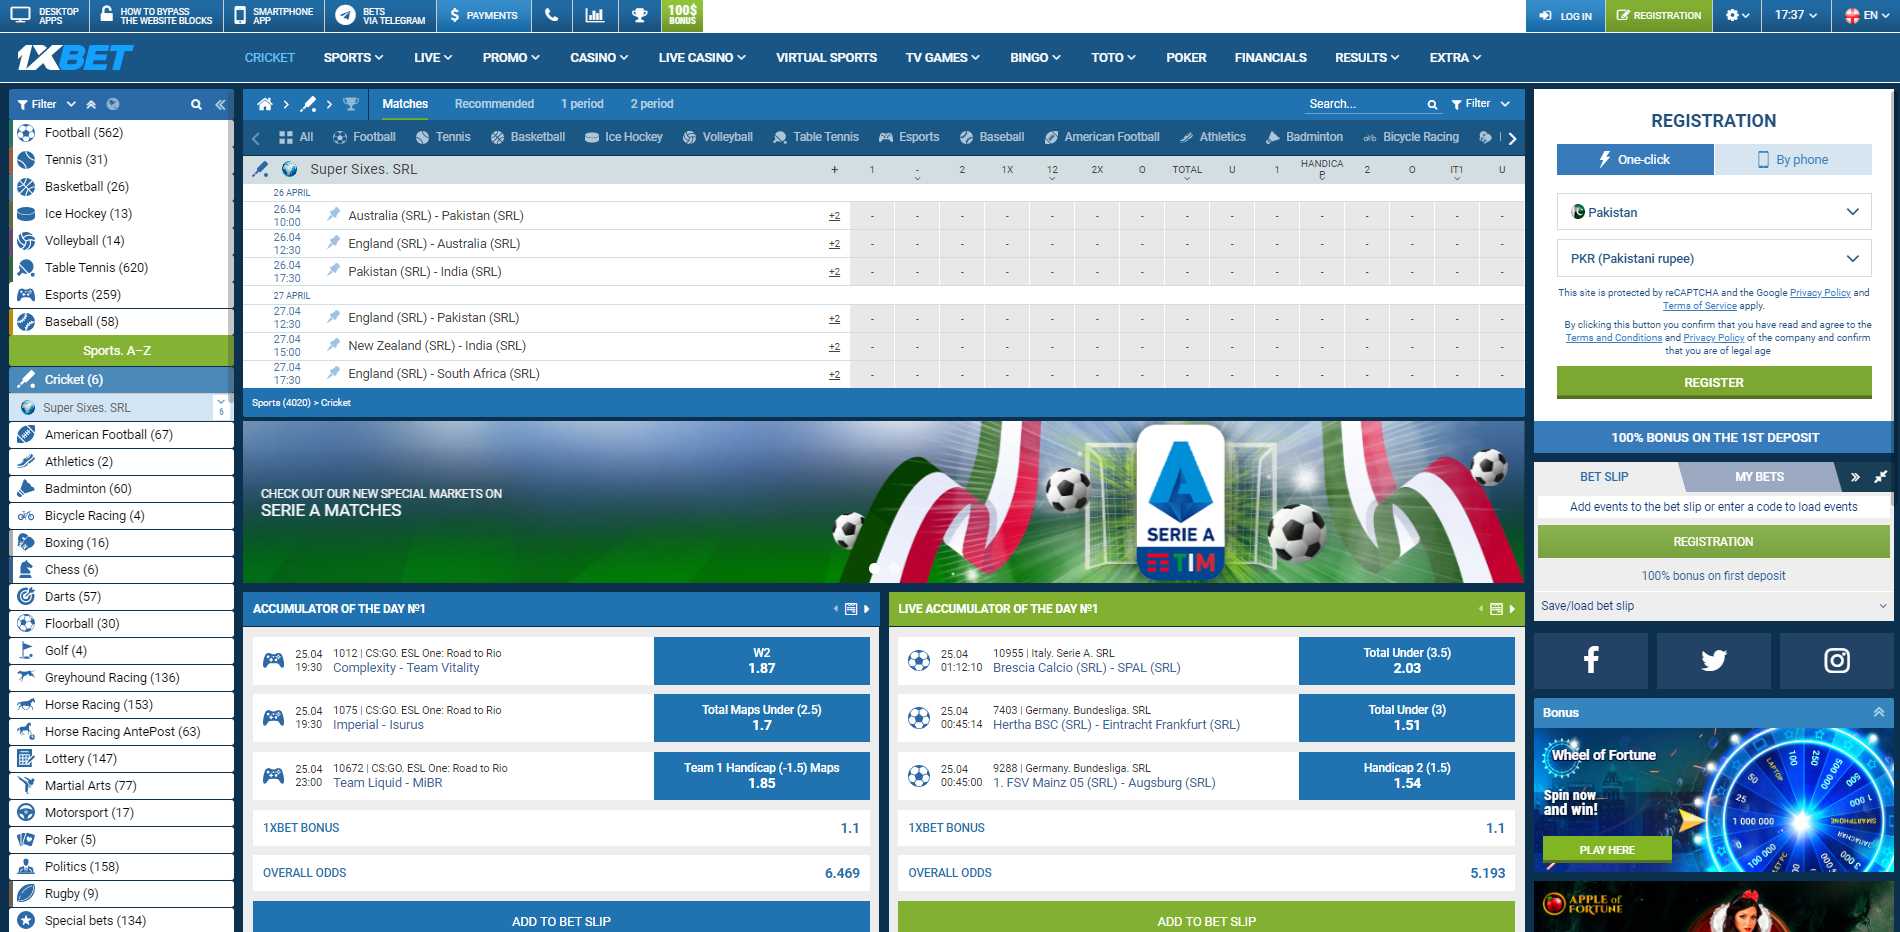
Task: Click the search magnifier in the matches header
Action: pos(1432,104)
